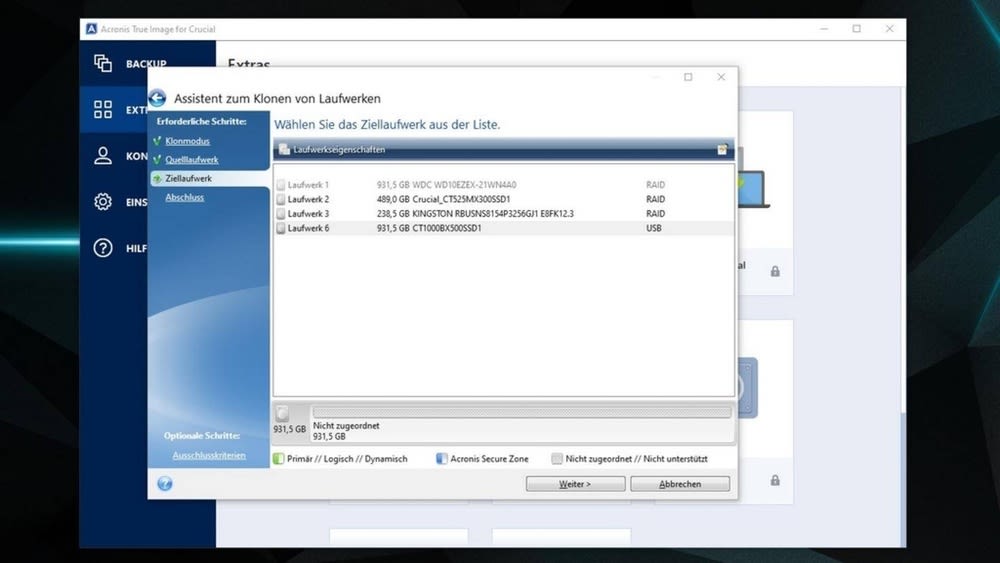Screen dimensions: 1000x563
Task: Close the clone wizard dialog
Action: (721, 77)
